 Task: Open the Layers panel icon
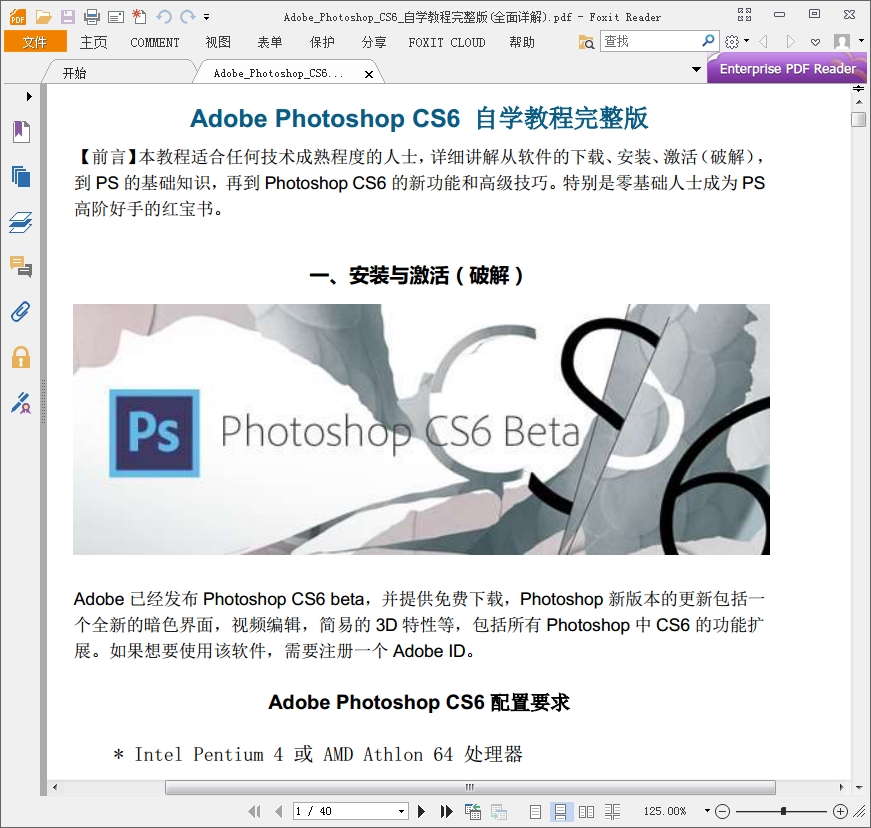click(21, 222)
